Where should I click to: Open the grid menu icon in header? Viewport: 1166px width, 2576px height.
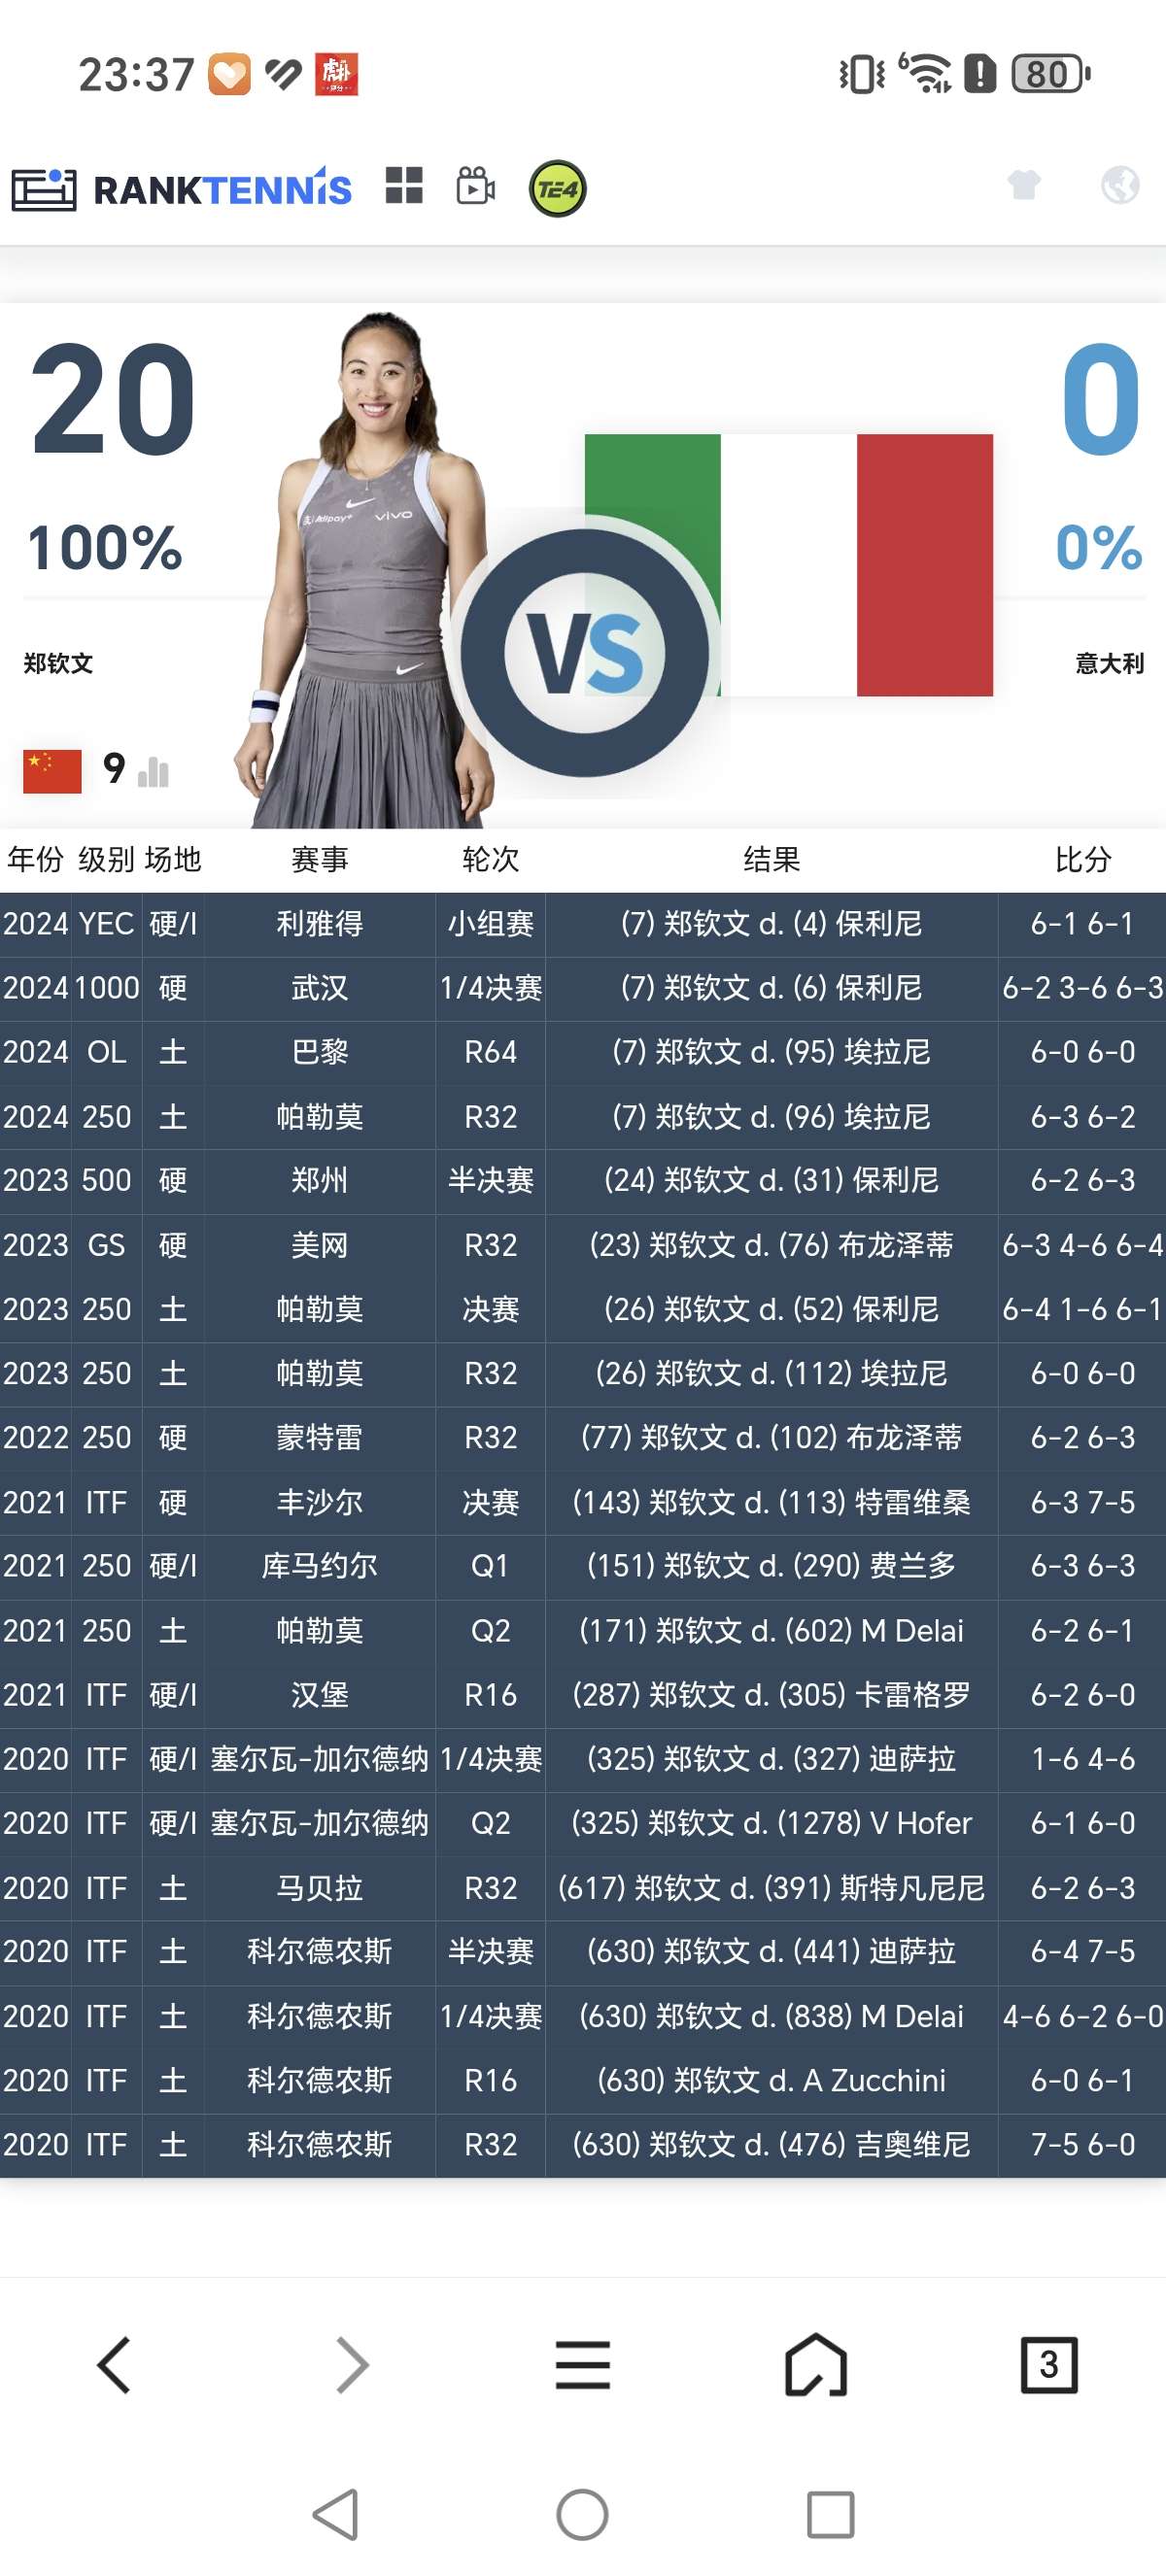[x=404, y=186]
